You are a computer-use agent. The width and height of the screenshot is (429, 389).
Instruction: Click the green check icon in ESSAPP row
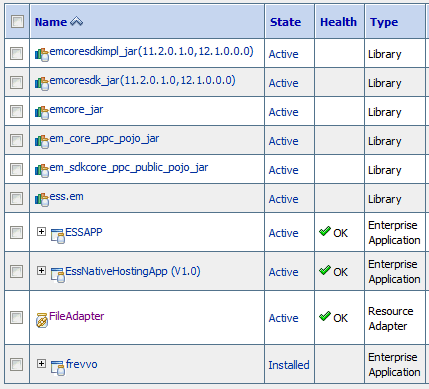(325, 231)
